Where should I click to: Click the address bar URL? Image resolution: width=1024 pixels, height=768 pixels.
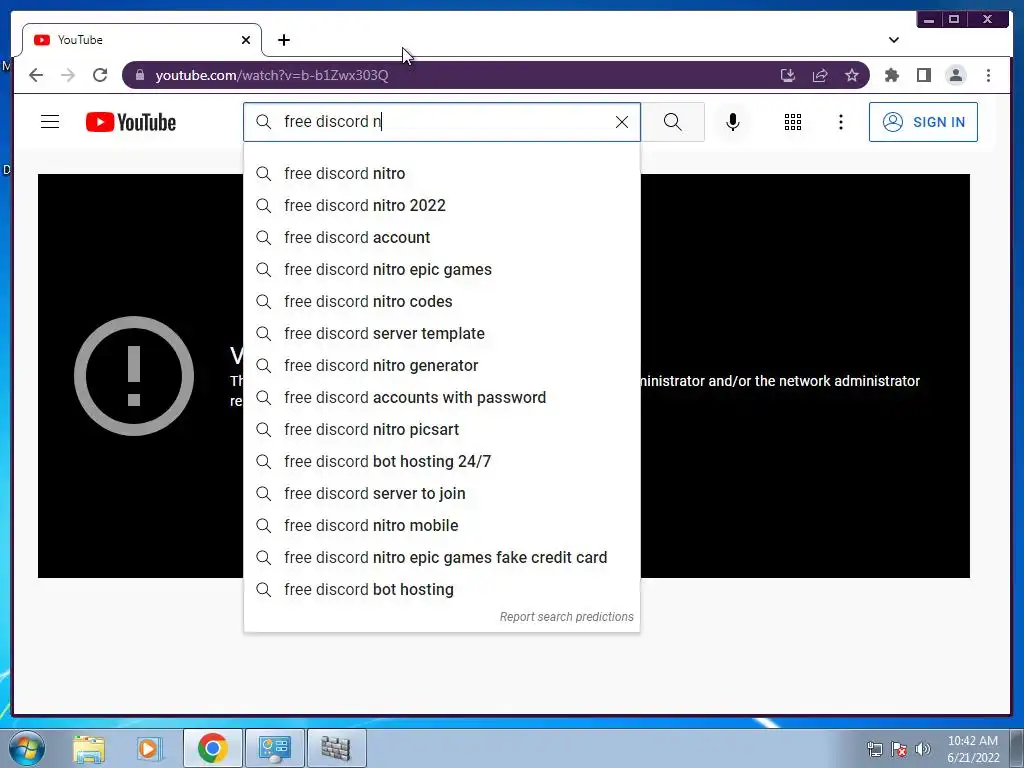pyautogui.click(x=272, y=75)
